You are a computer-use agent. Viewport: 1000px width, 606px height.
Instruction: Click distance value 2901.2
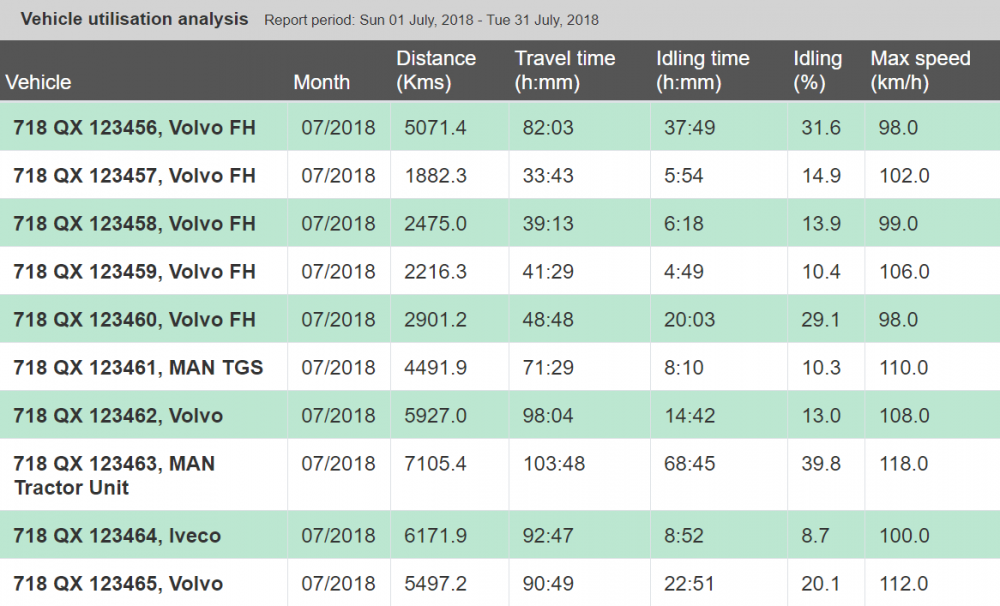[436, 320]
